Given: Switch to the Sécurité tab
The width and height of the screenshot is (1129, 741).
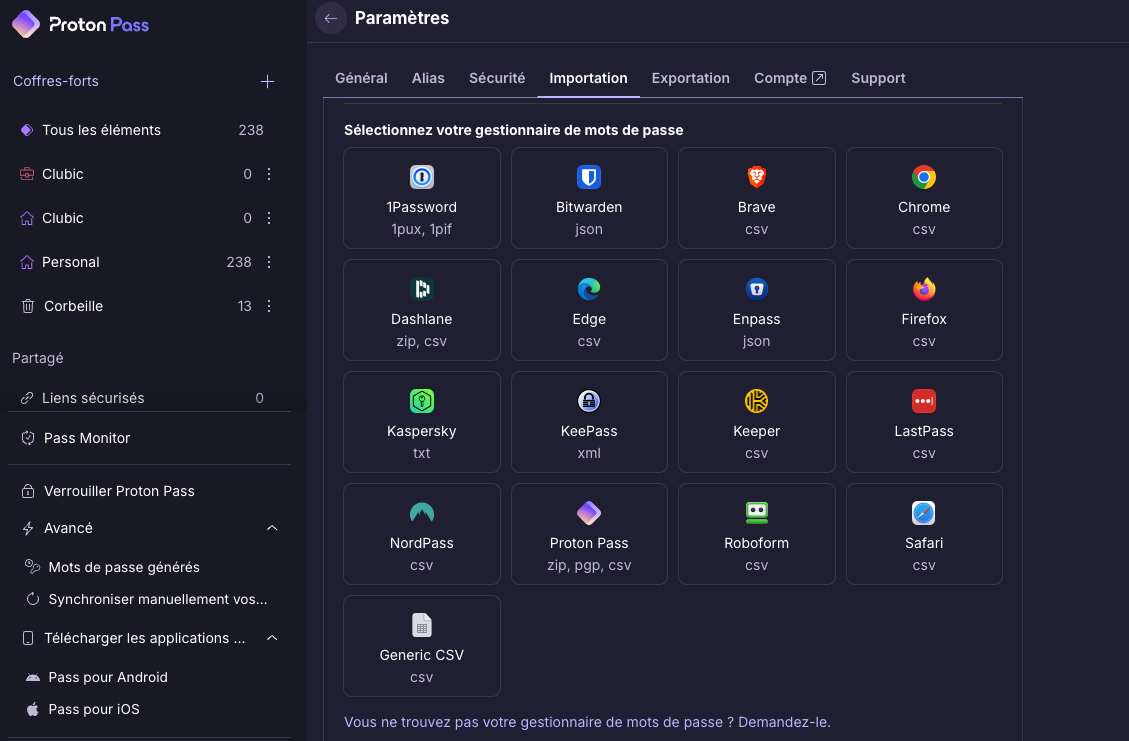Looking at the screenshot, I should tap(497, 78).
